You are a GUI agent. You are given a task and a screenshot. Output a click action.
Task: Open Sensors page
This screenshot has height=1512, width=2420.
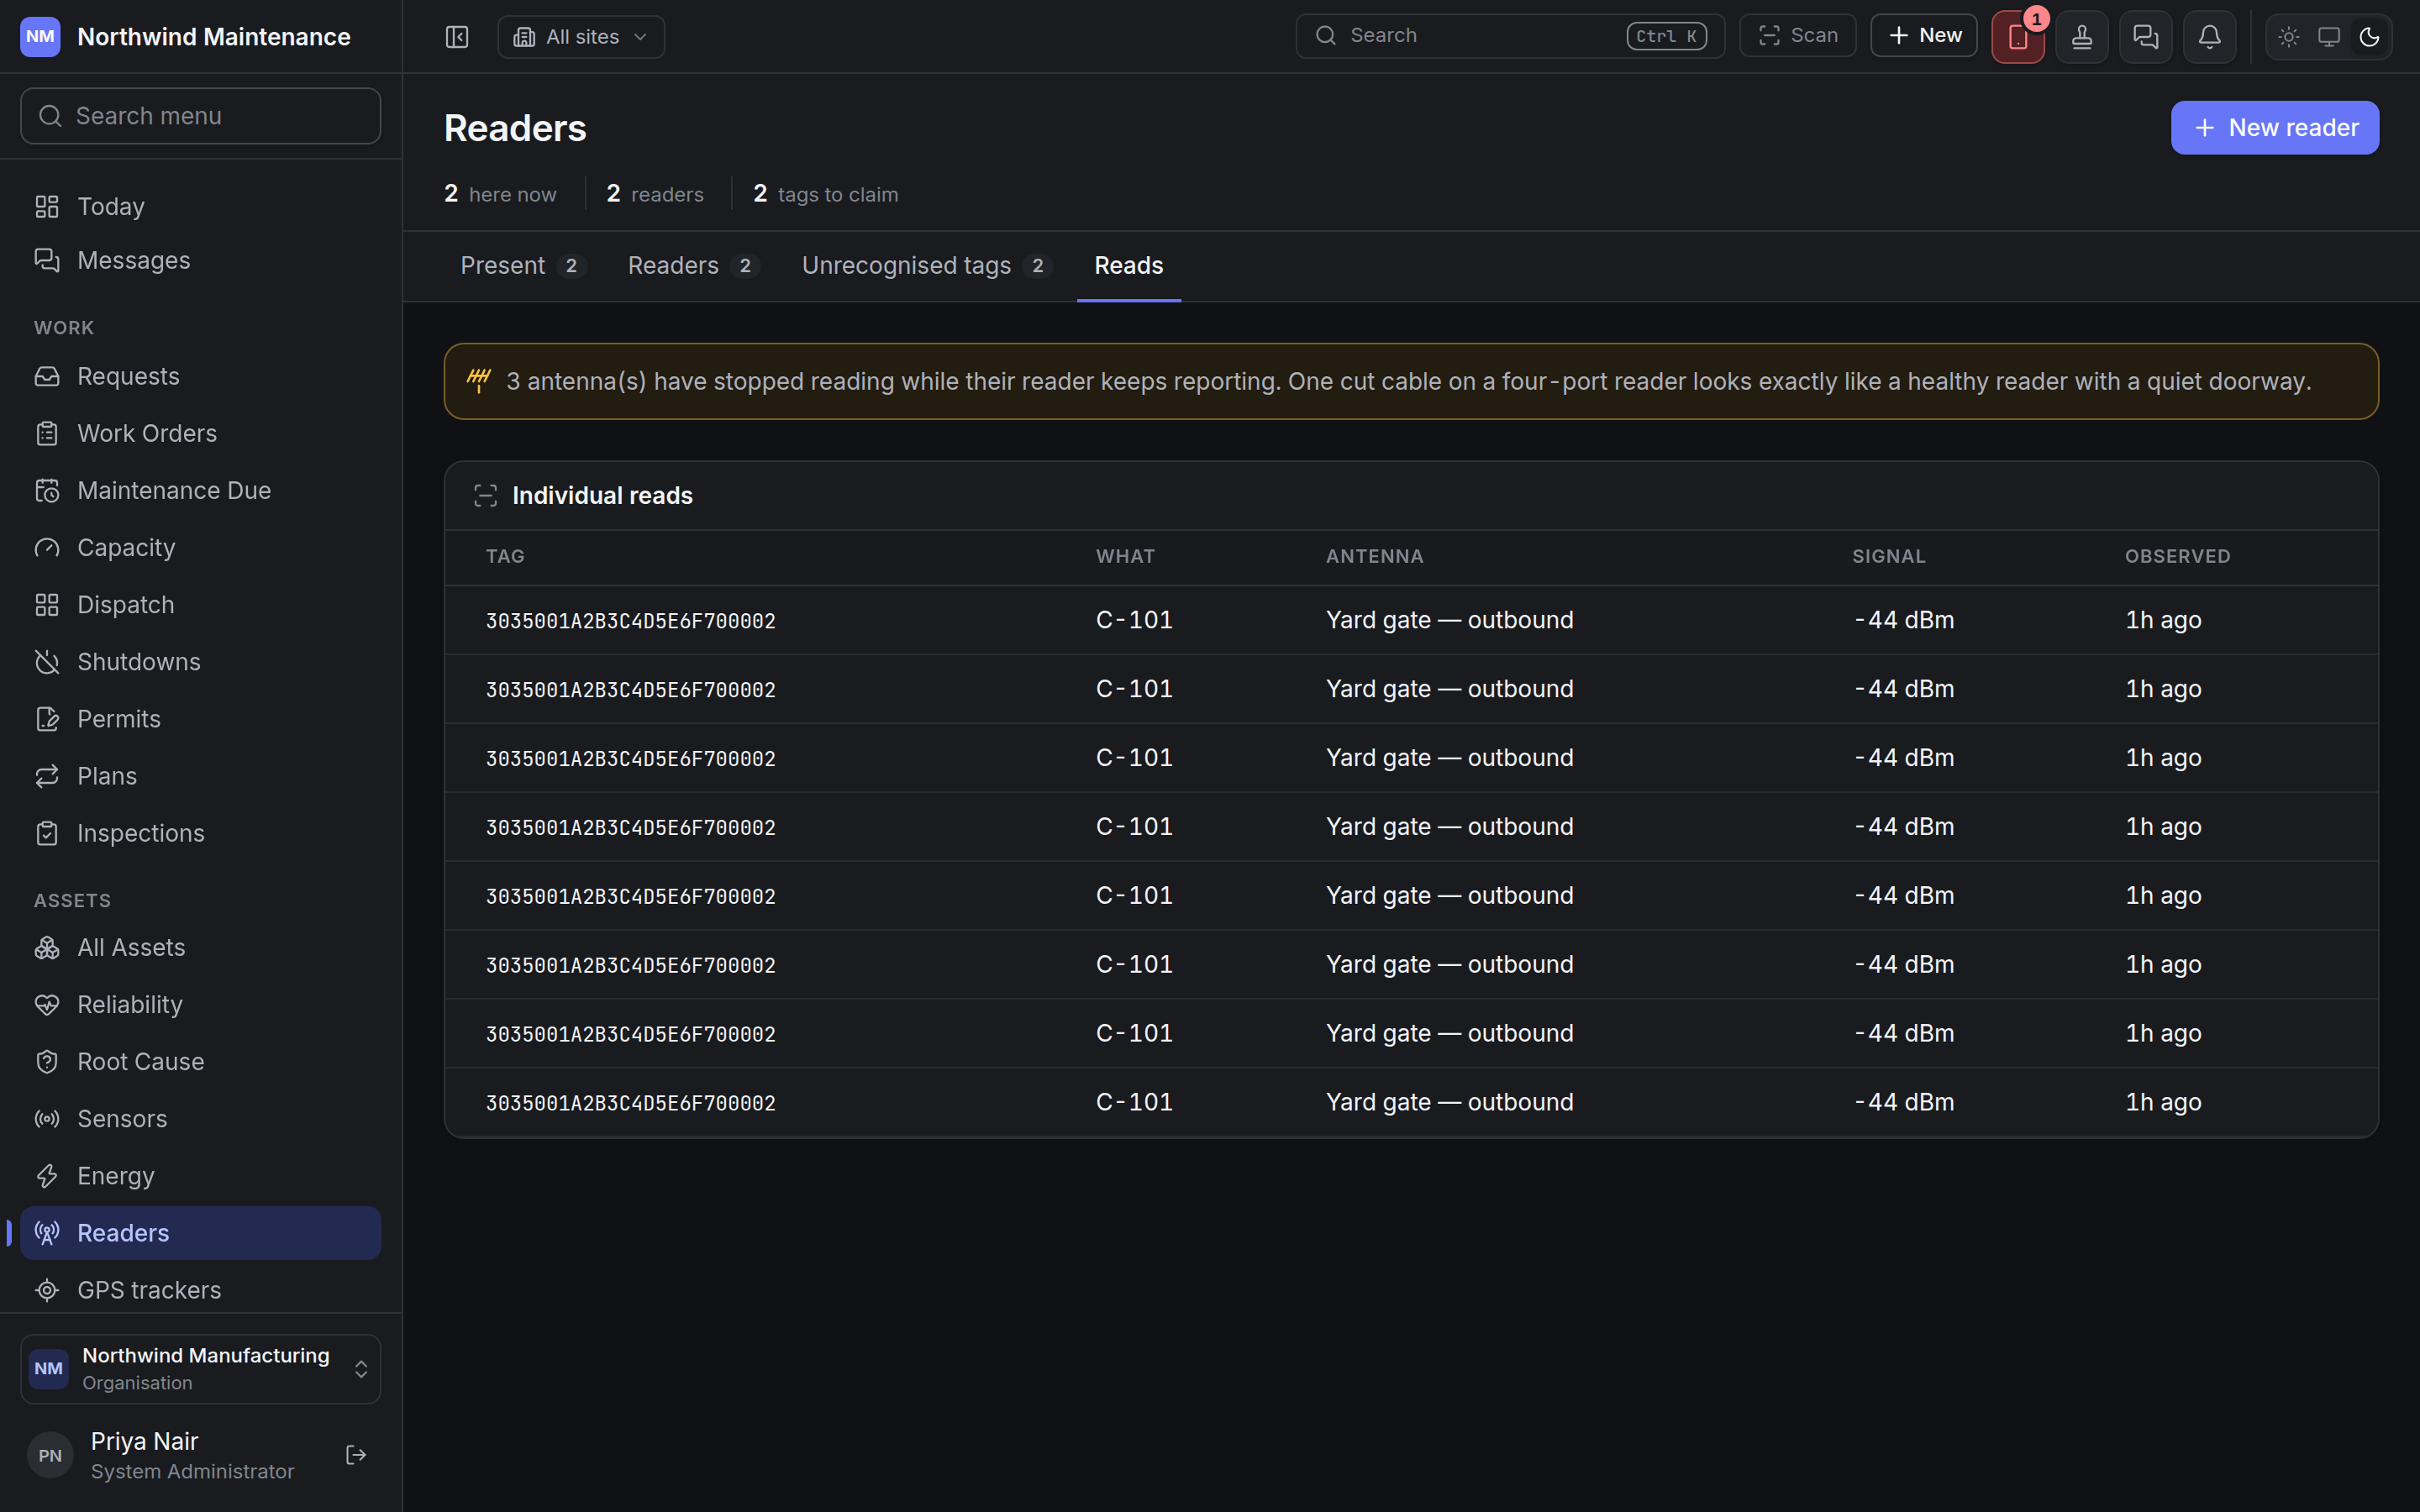tap(201, 1119)
